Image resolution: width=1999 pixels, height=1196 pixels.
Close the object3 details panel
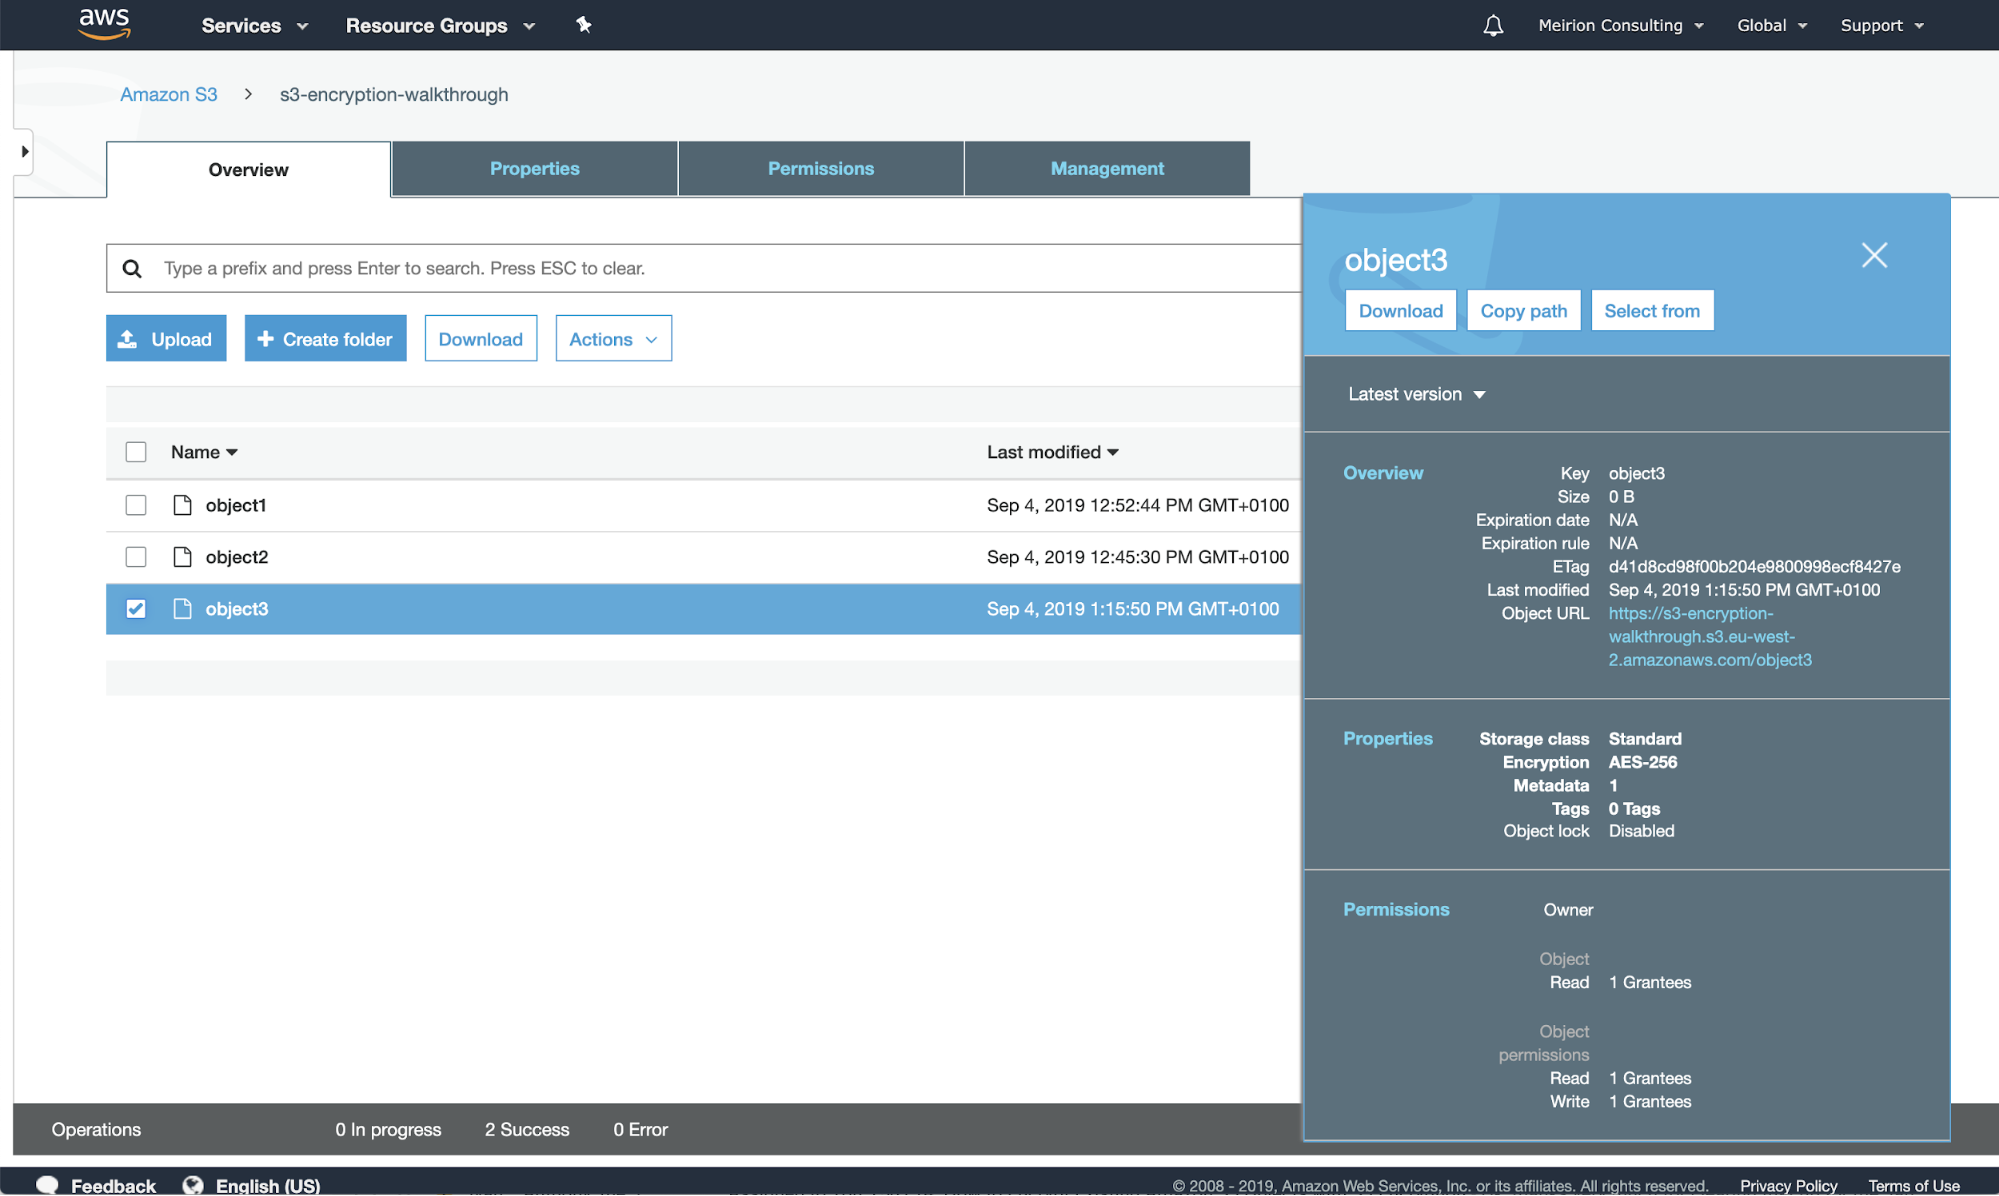click(1874, 255)
